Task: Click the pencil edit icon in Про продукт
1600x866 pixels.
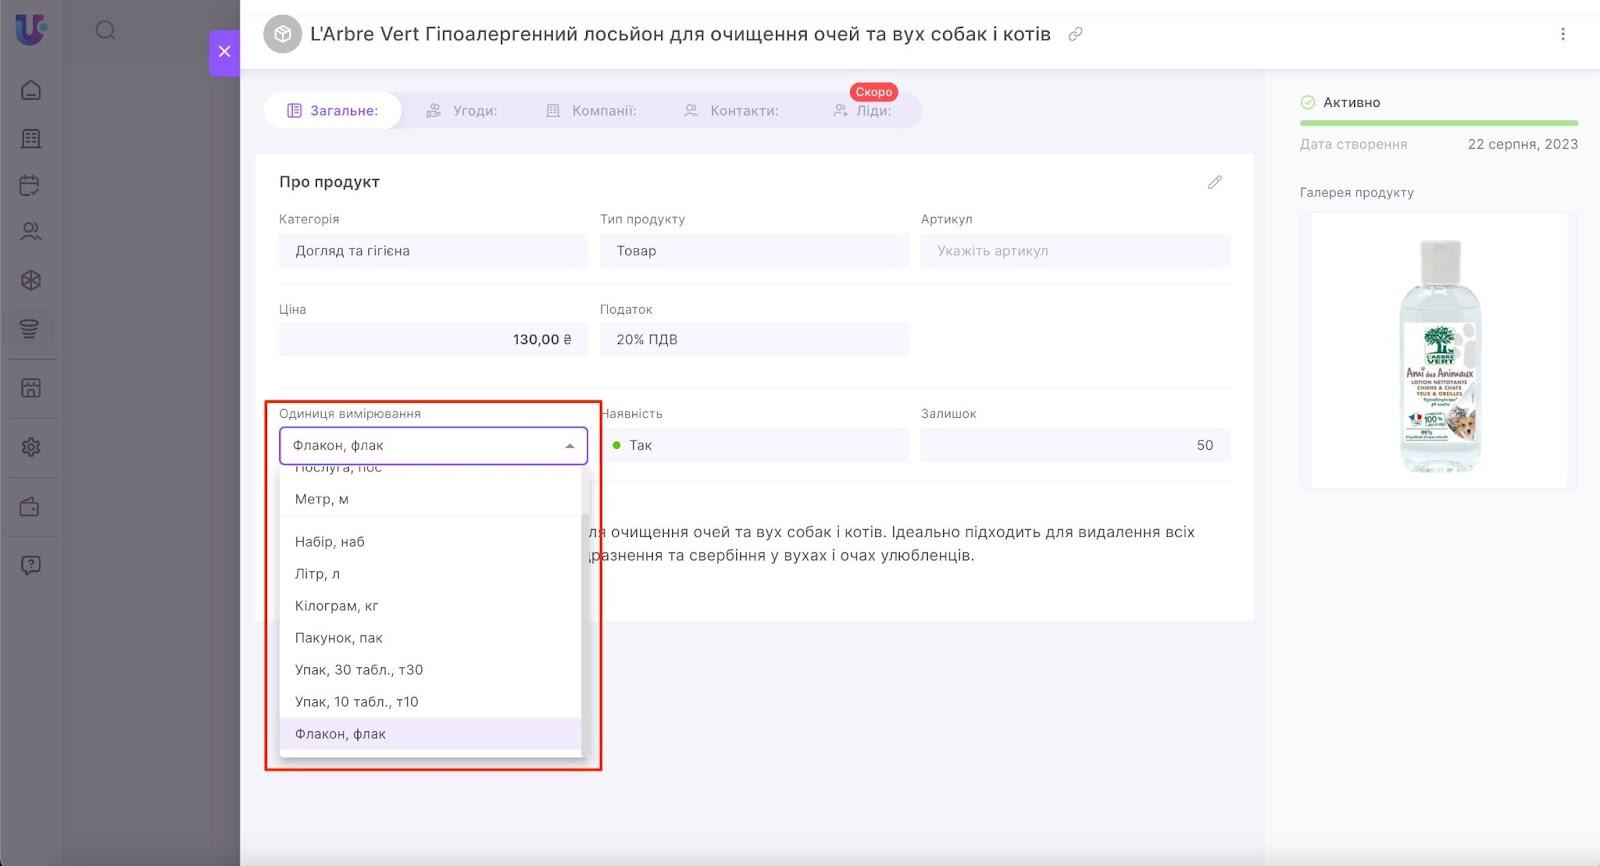Action: (1214, 182)
